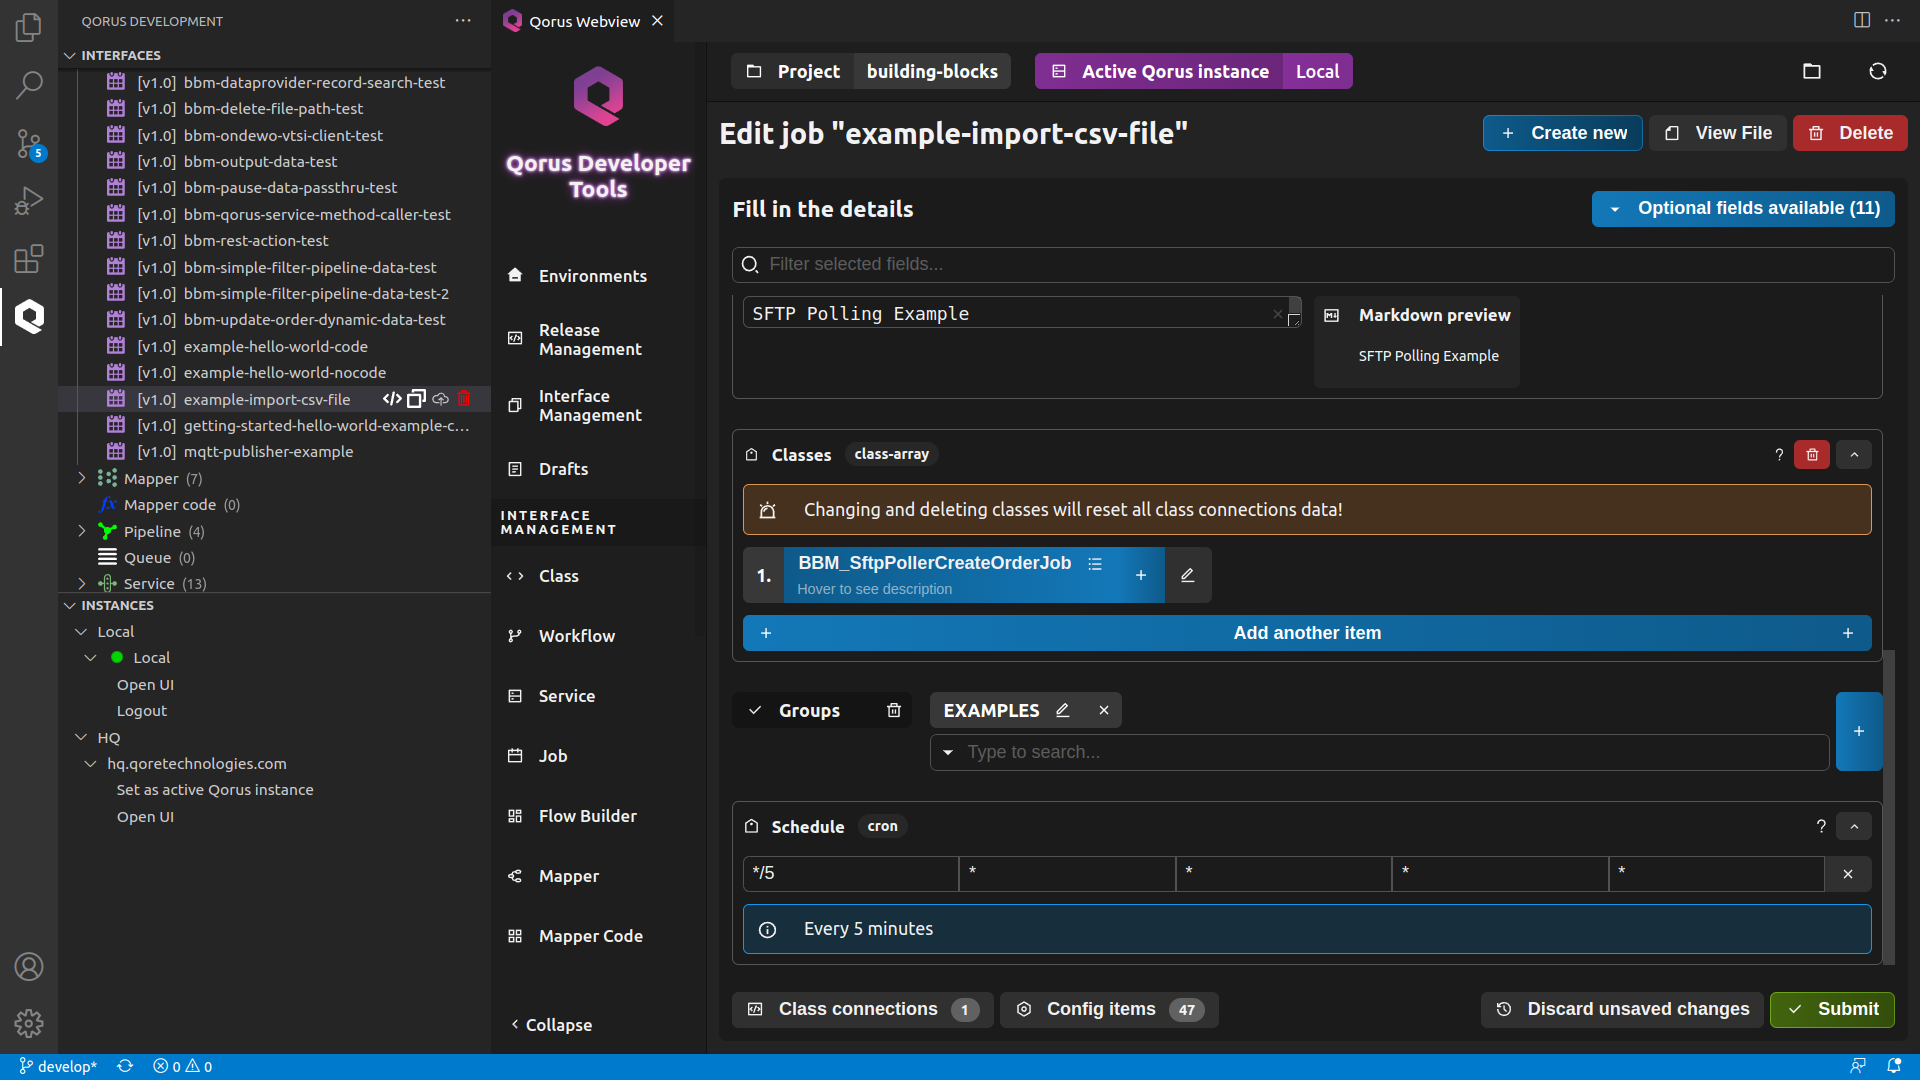1920x1080 pixels.
Task: Expand the Service (13) tree node
Action: [82, 583]
